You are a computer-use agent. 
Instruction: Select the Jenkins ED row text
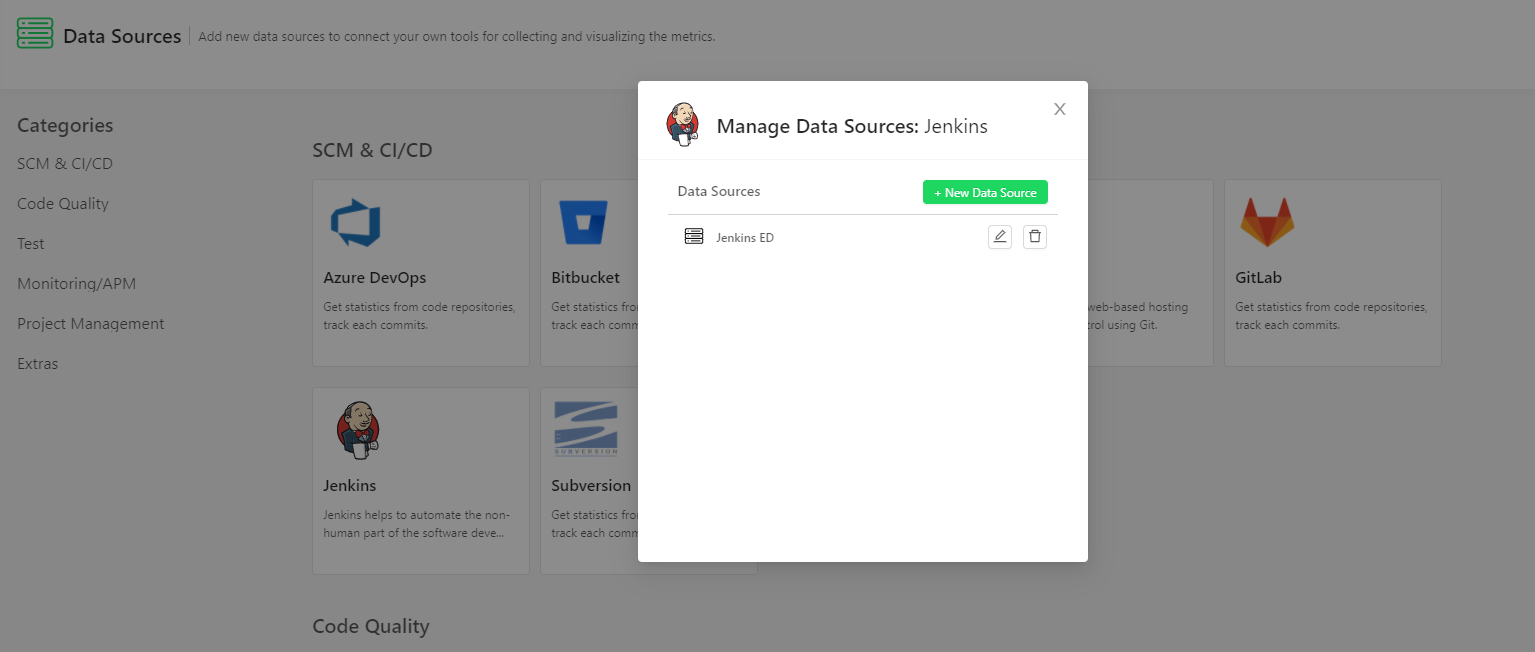pyautogui.click(x=745, y=238)
